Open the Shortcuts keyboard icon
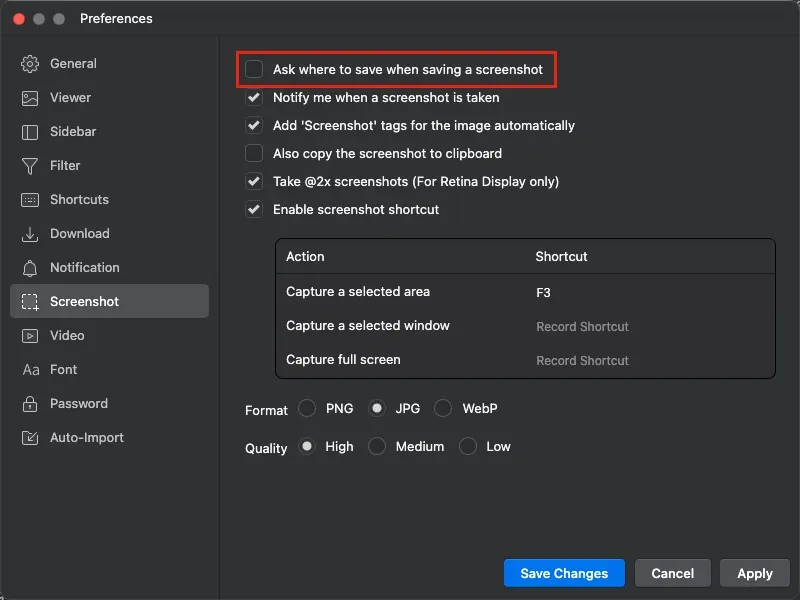The width and height of the screenshot is (800, 600). tap(30, 200)
